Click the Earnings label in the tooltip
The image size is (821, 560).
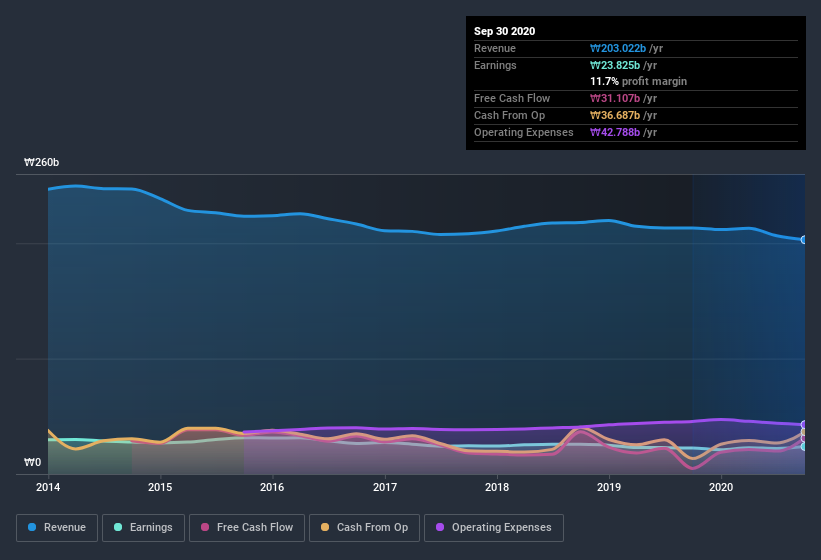495,65
